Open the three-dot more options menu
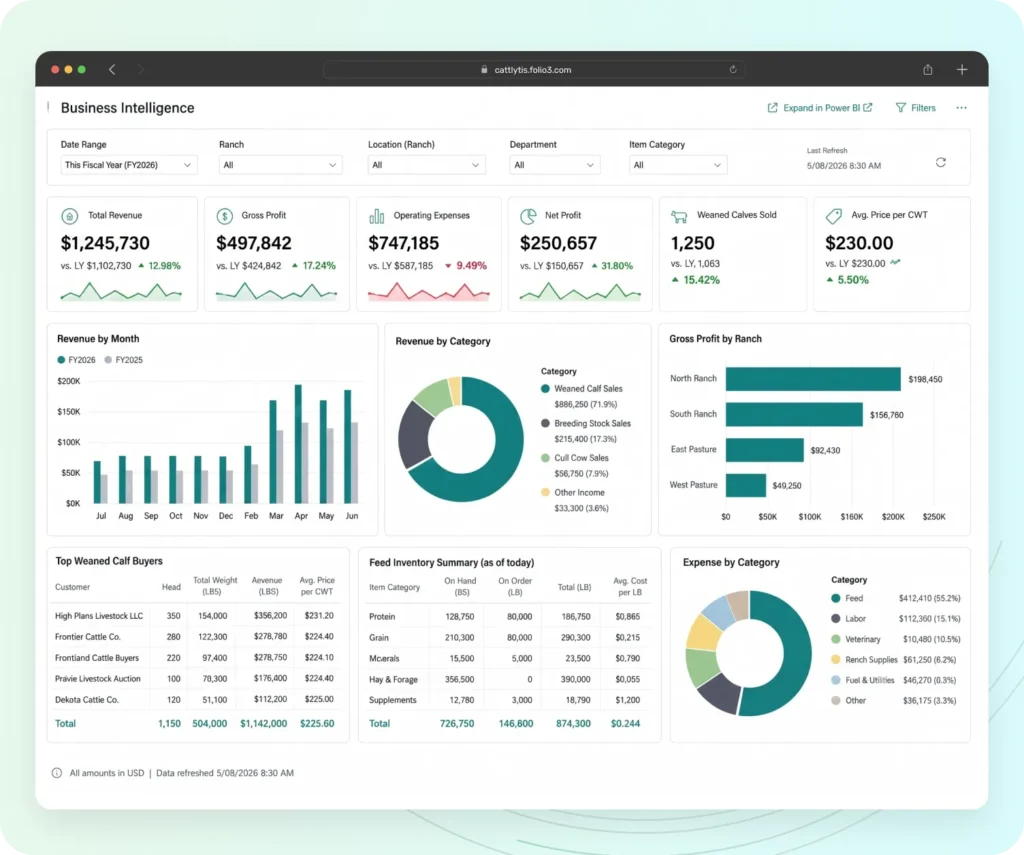 point(961,108)
